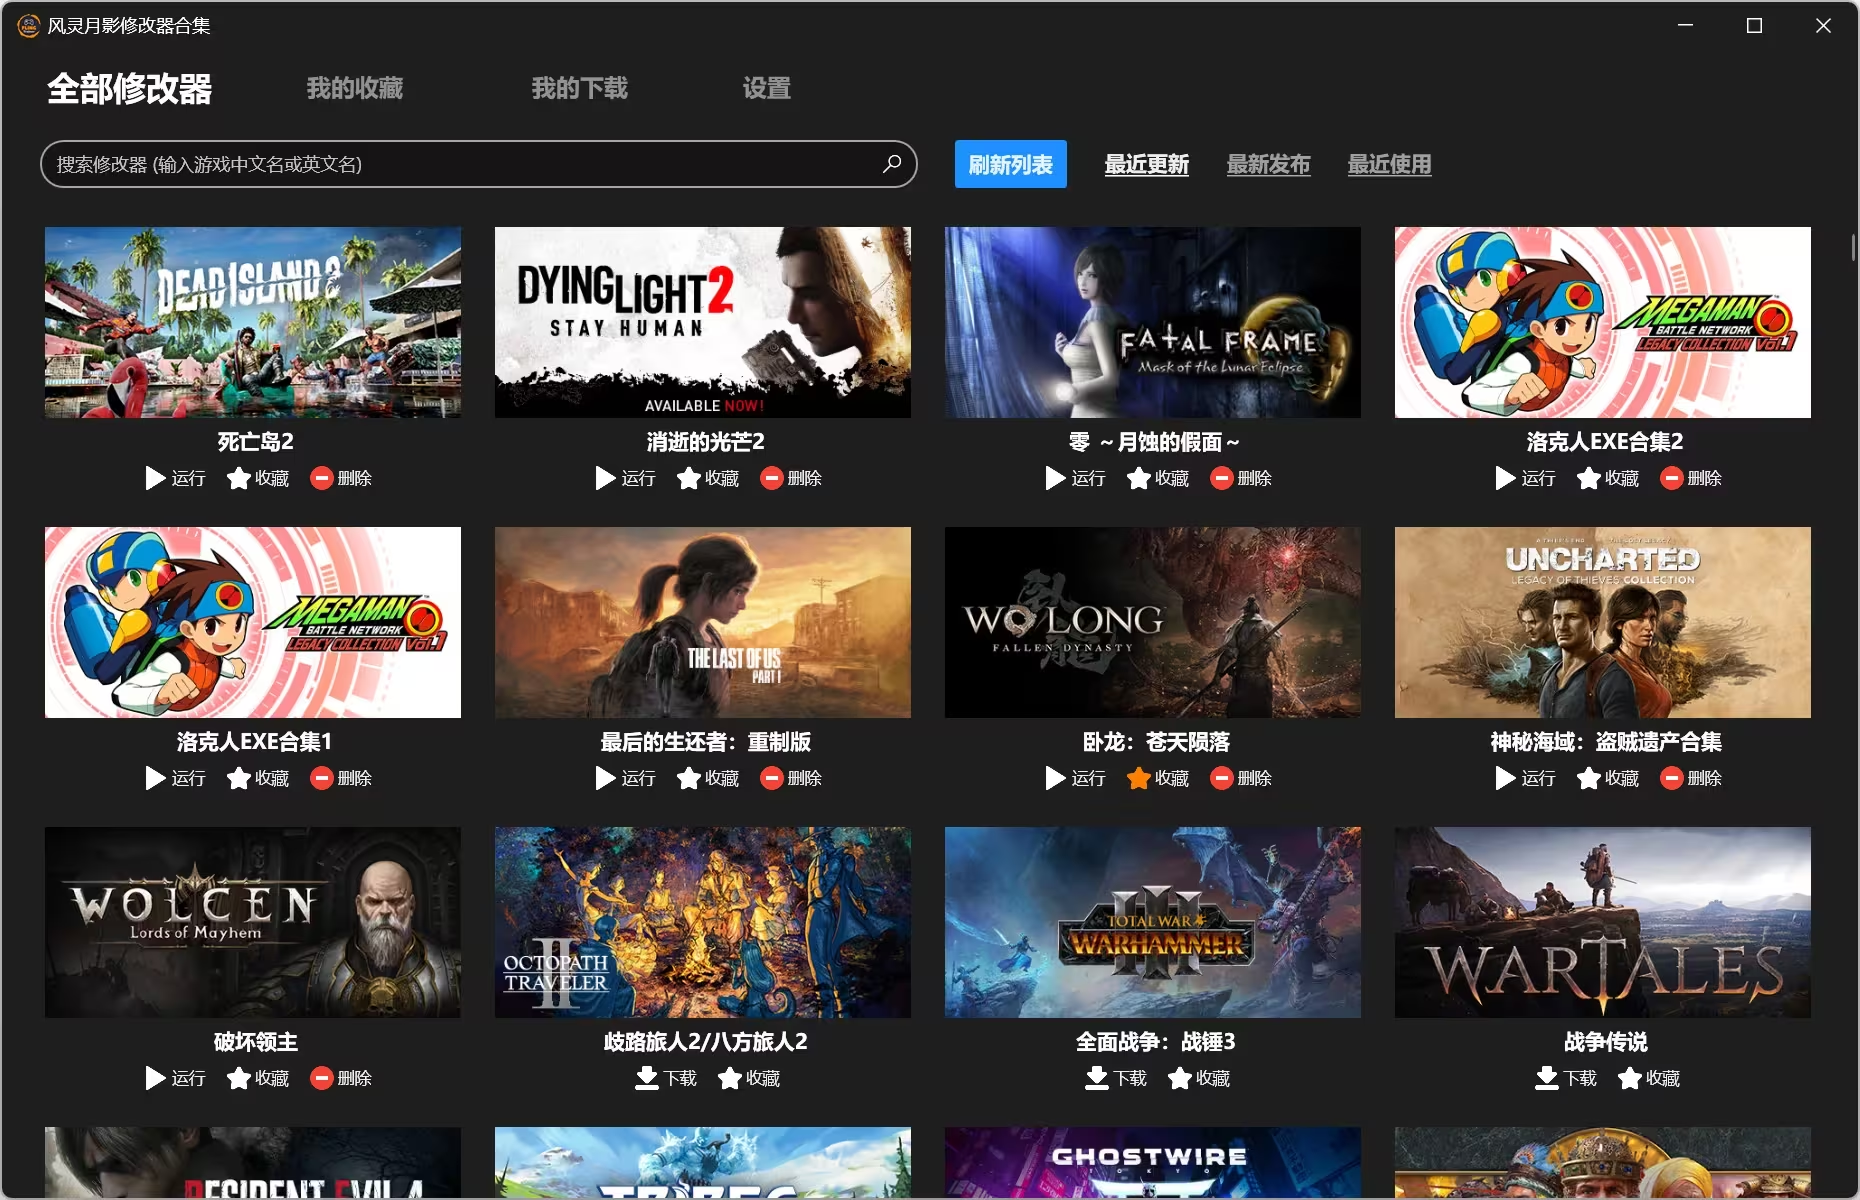Go to the 设置 tab
Viewport: 1860px width, 1200px height.
click(767, 89)
